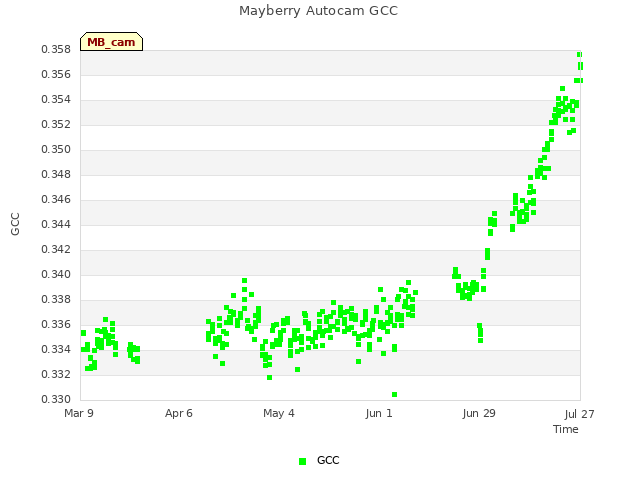Click the Jun 29 x-axis label
Viewport: 640px width, 480px height.
point(479,413)
